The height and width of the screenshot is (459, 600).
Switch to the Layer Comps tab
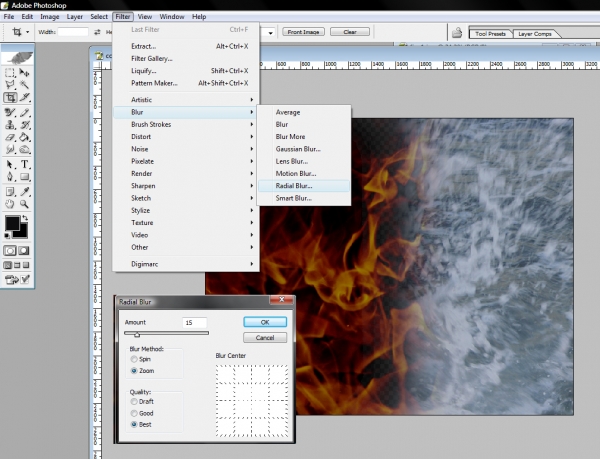point(535,34)
